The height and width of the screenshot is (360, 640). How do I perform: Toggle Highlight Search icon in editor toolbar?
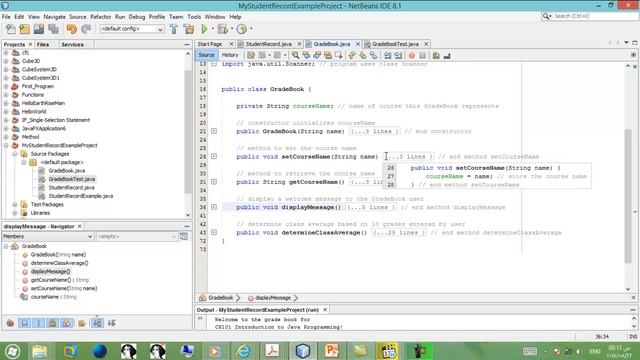tap(328, 55)
